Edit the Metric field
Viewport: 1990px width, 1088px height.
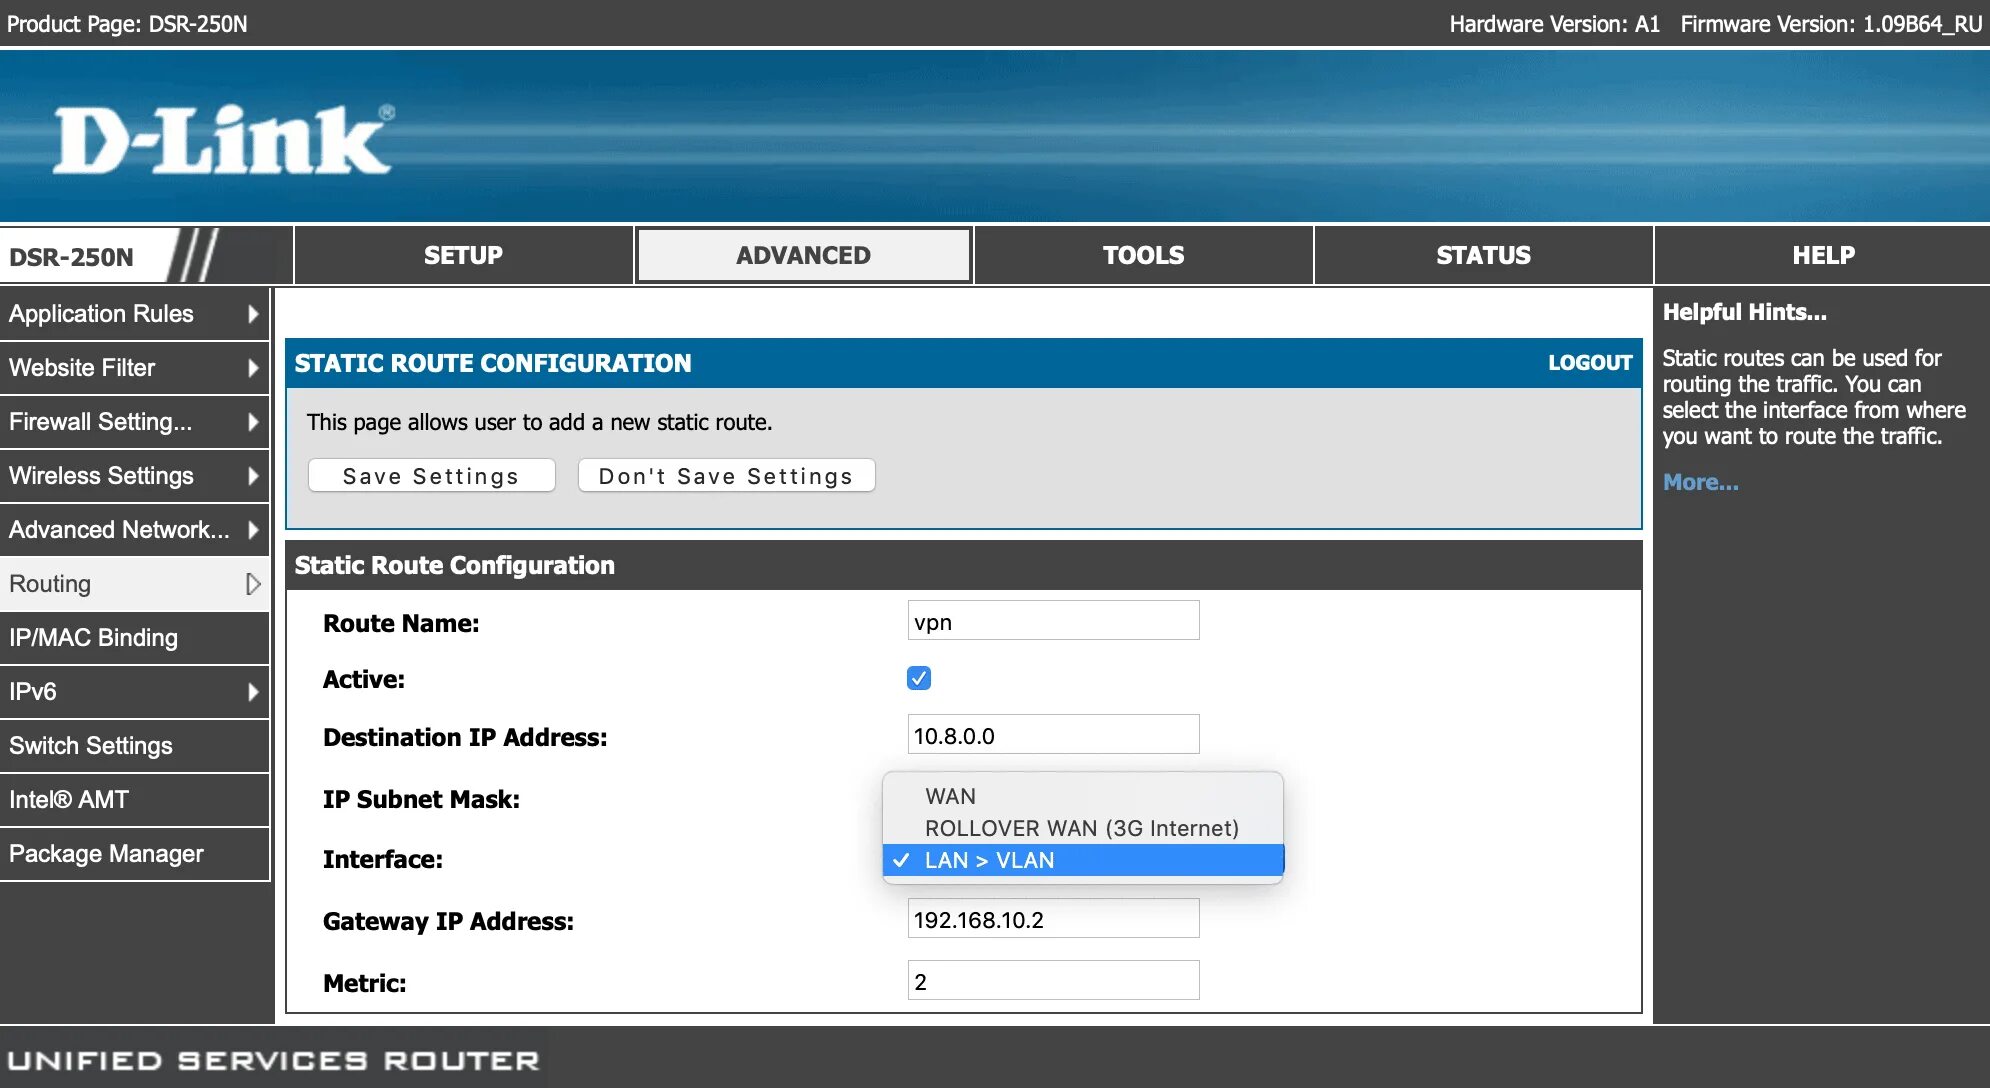pyautogui.click(x=1053, y=981)
